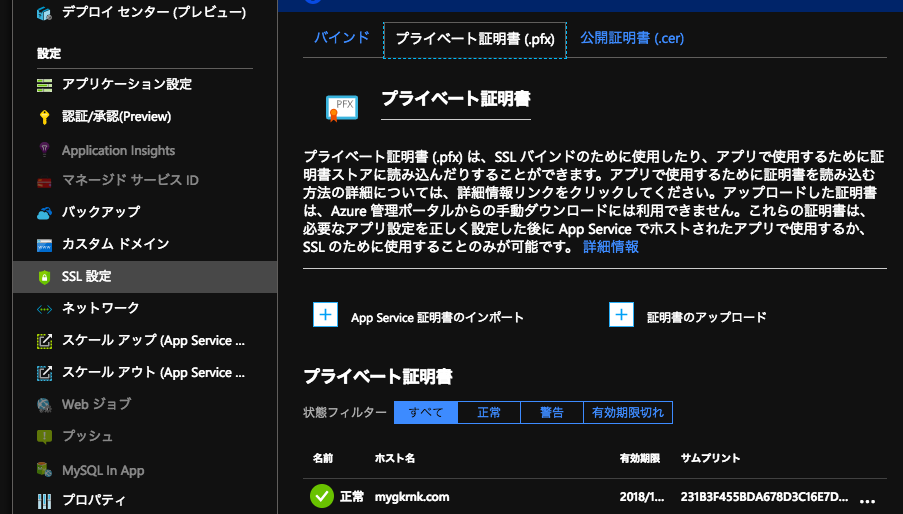Open the 詳細情報 link
The image size is (903, 514).
pyautogui.click(x=610, y=247)
